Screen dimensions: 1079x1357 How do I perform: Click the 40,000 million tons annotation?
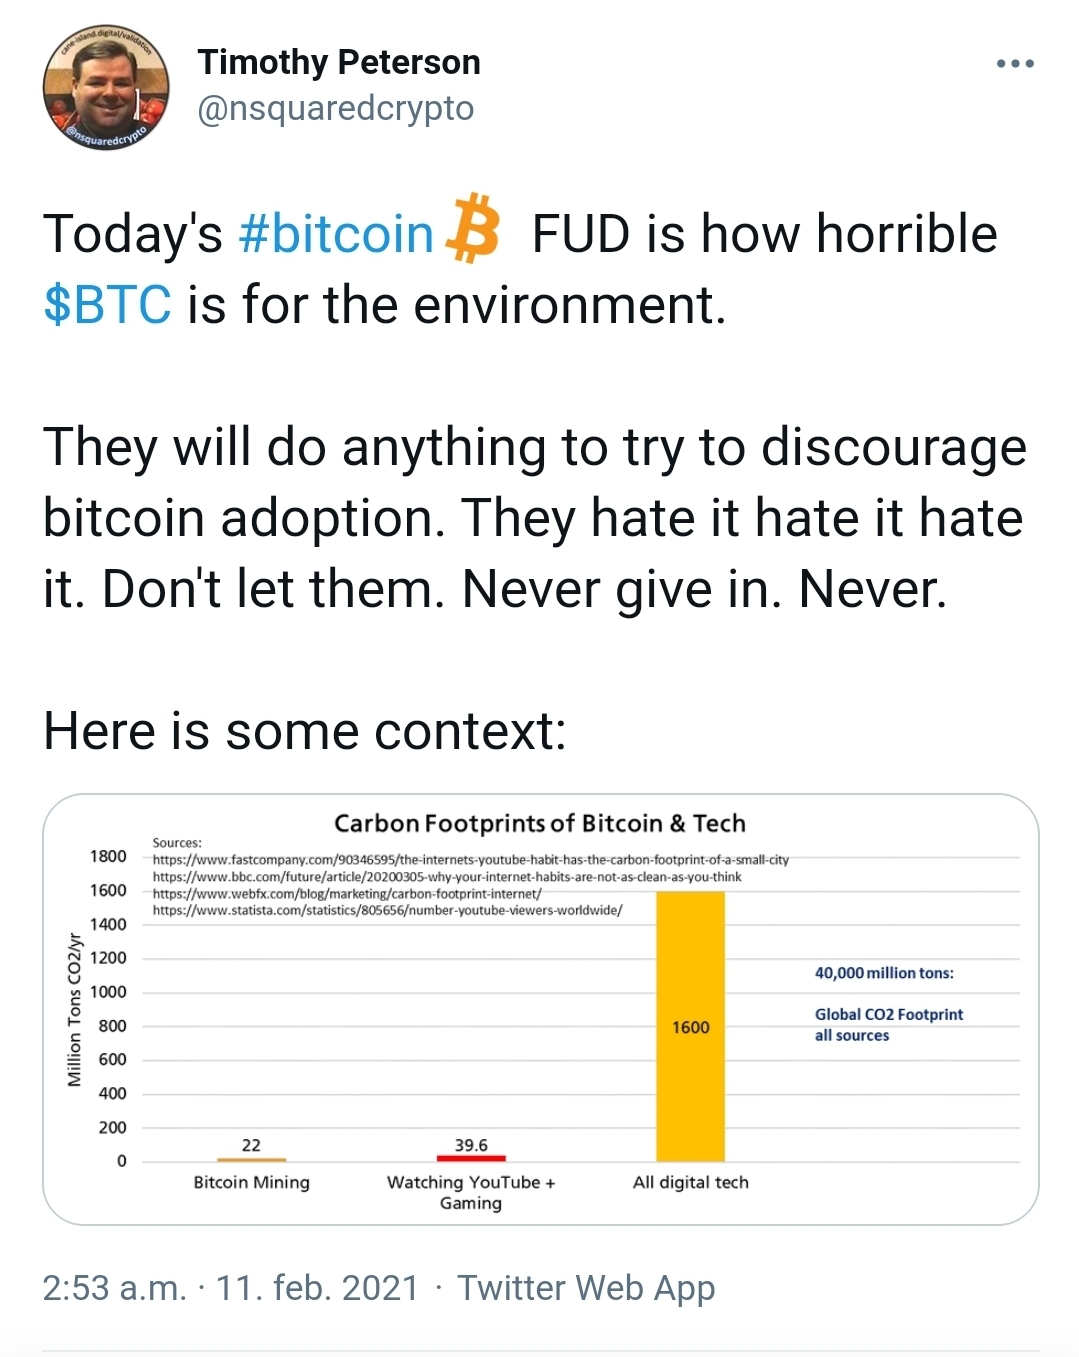pyautogui.click(x=884, y=973)
